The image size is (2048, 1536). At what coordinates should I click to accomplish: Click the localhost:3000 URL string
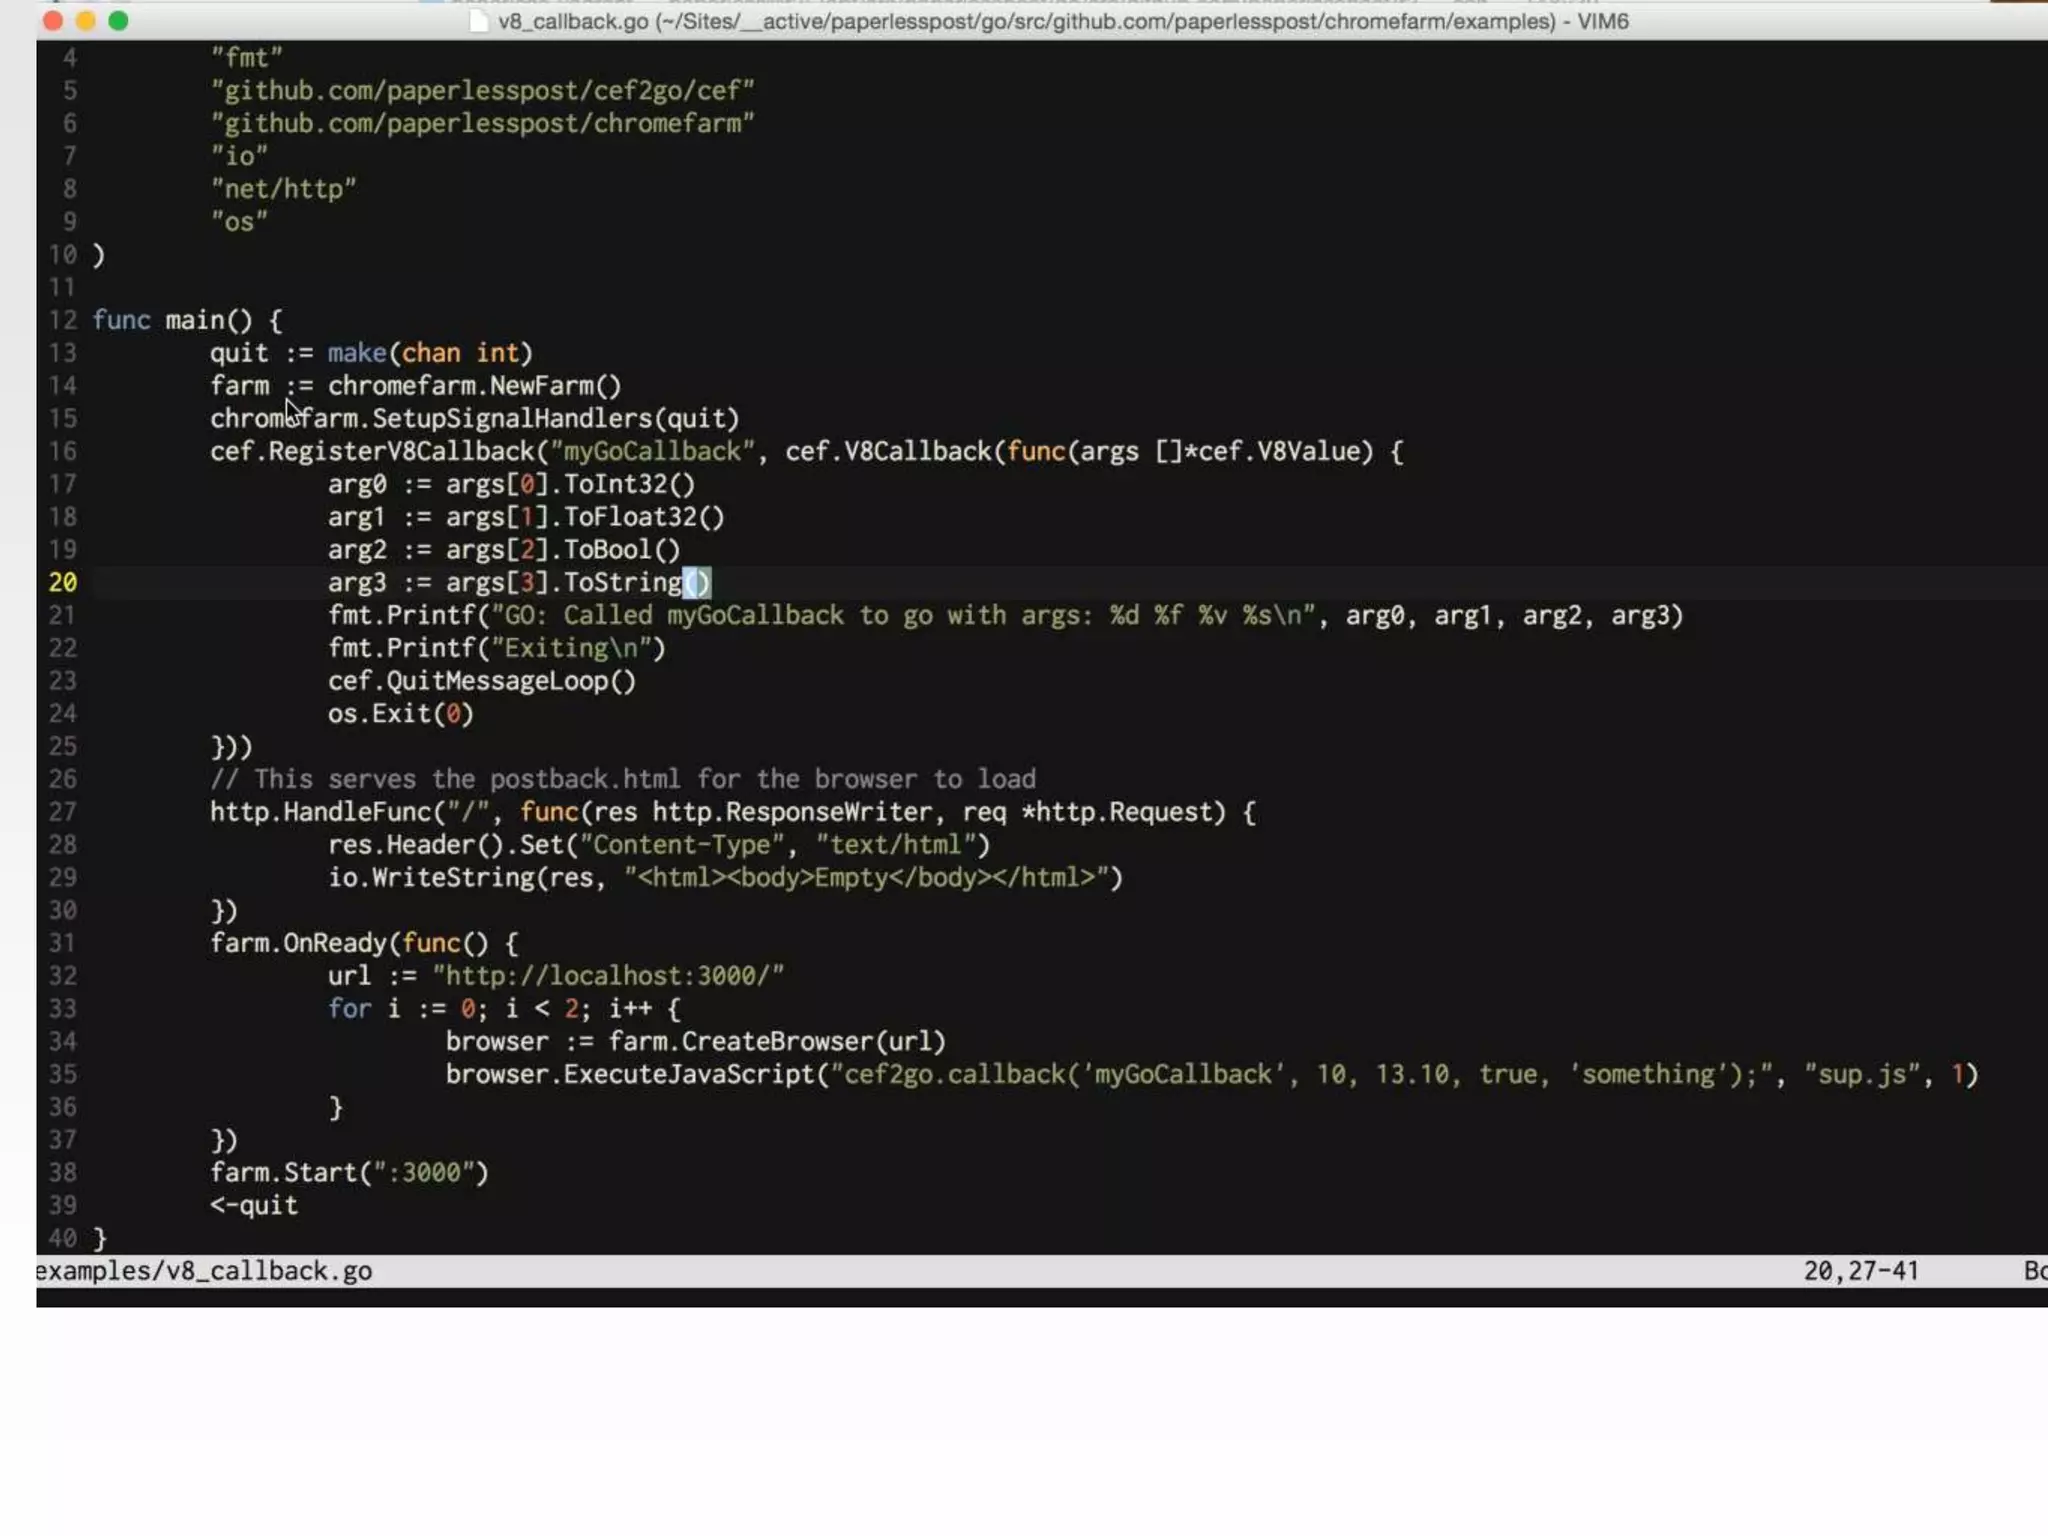tap(609, 976)
